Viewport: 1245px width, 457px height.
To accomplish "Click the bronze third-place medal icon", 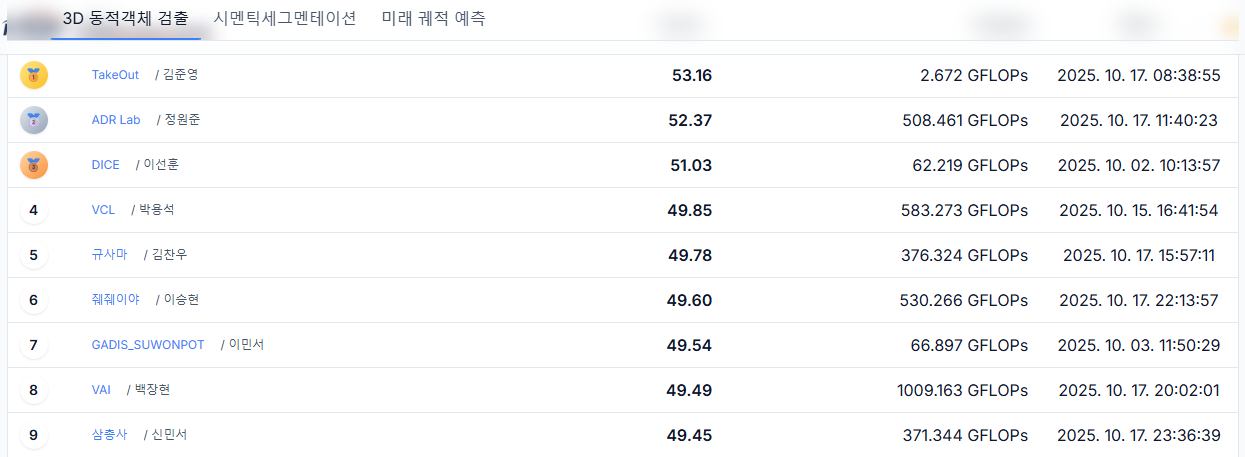I will (x=34, y=165).
